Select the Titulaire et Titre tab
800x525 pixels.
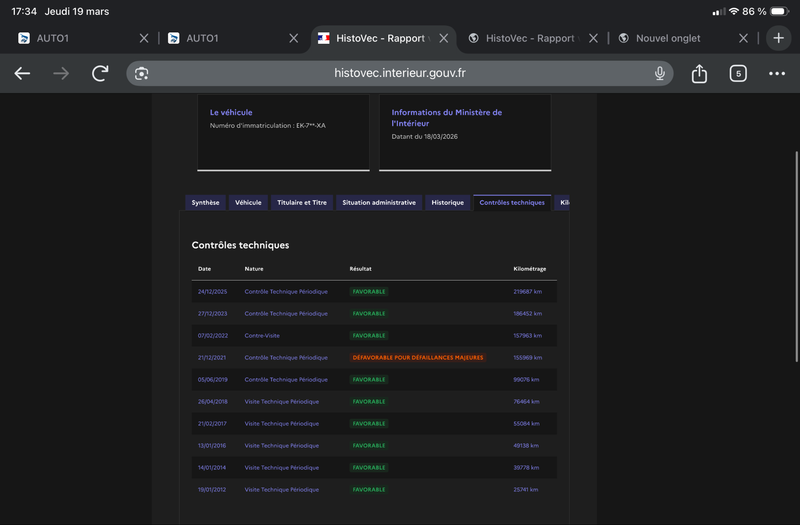click(301, 202)
